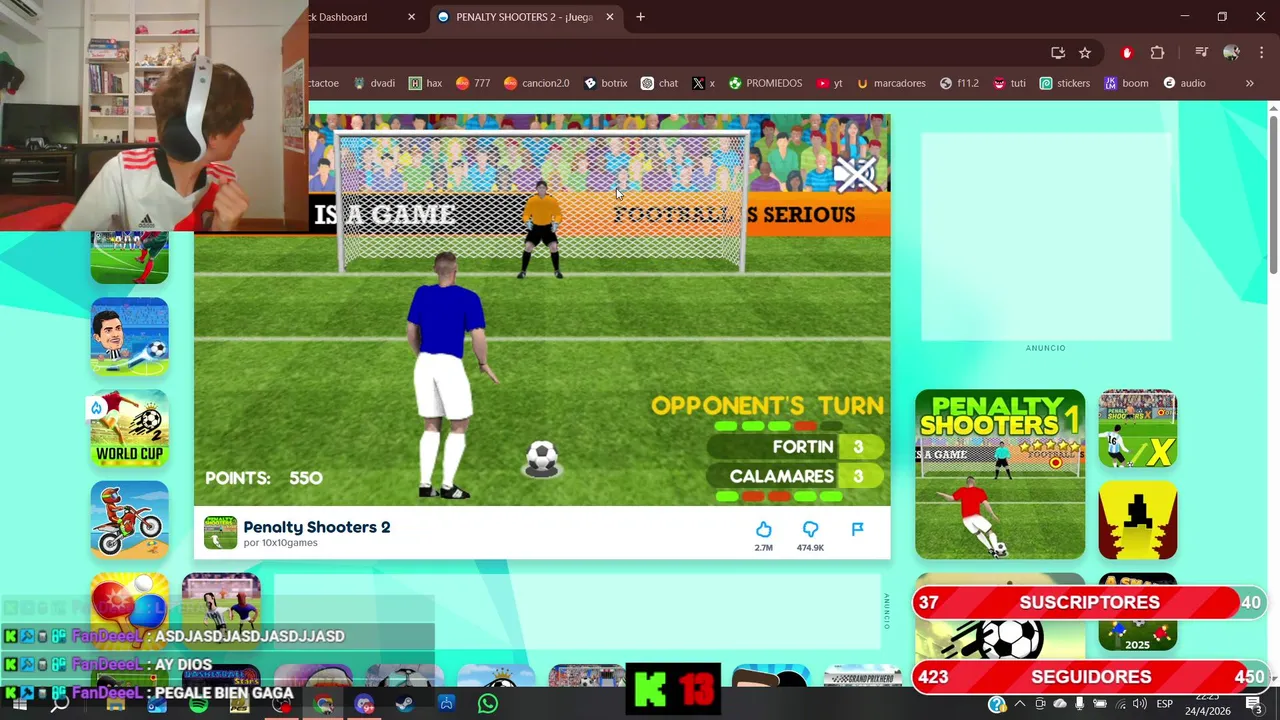Image resolution: width=1280 pixels, height=720 pixels.
Task: Open the big-head soccer game thumbnail in sidebar
Action: (x=129, y=336)
